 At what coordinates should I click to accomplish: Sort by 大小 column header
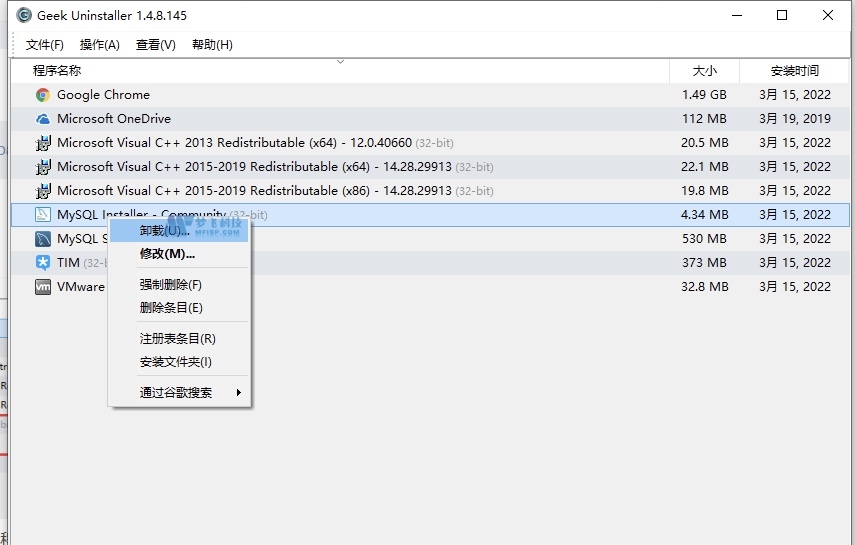705,71
